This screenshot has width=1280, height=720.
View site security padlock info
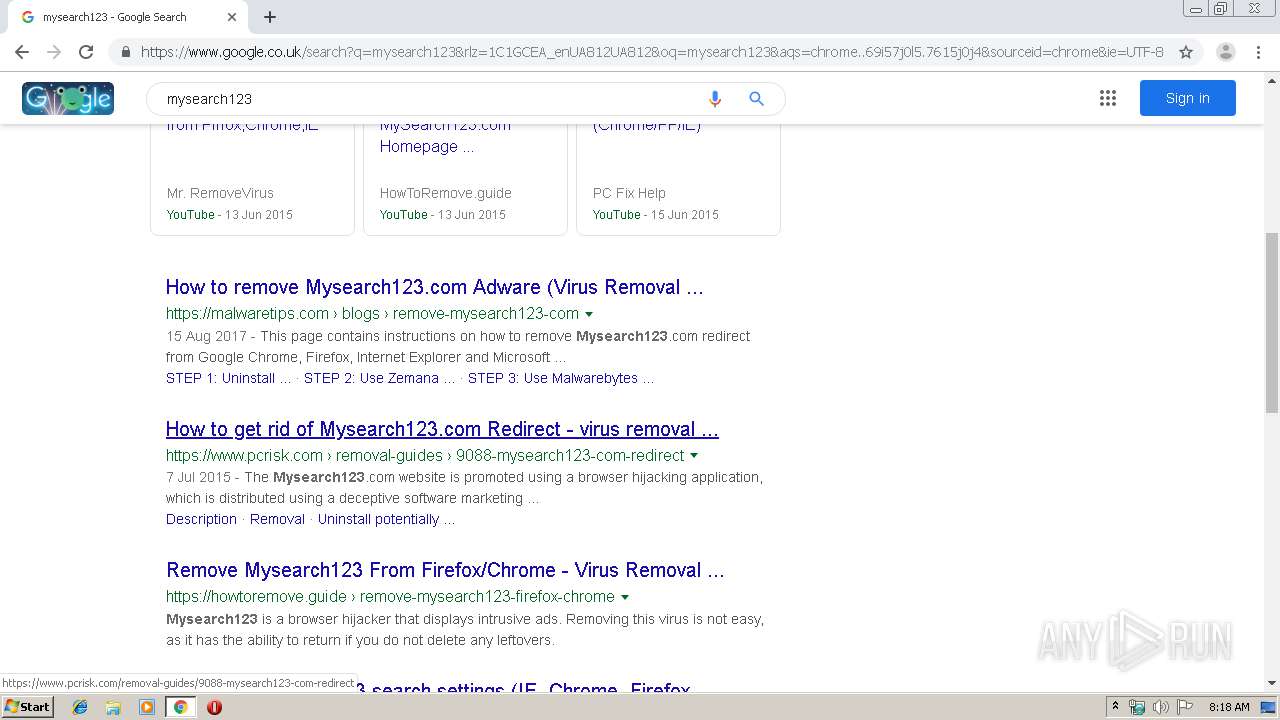(125, 52)
